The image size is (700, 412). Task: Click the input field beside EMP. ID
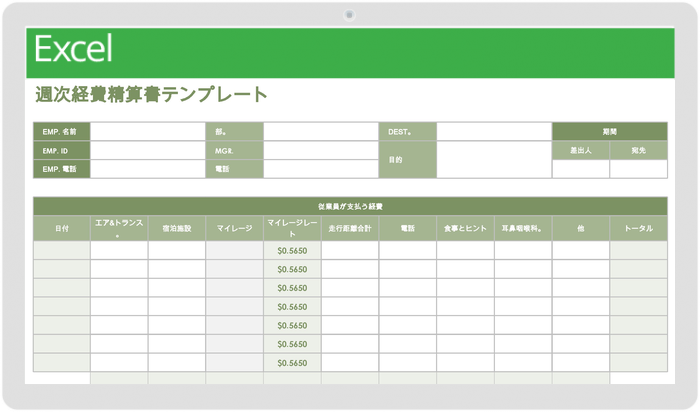click(x=148, y=150)
